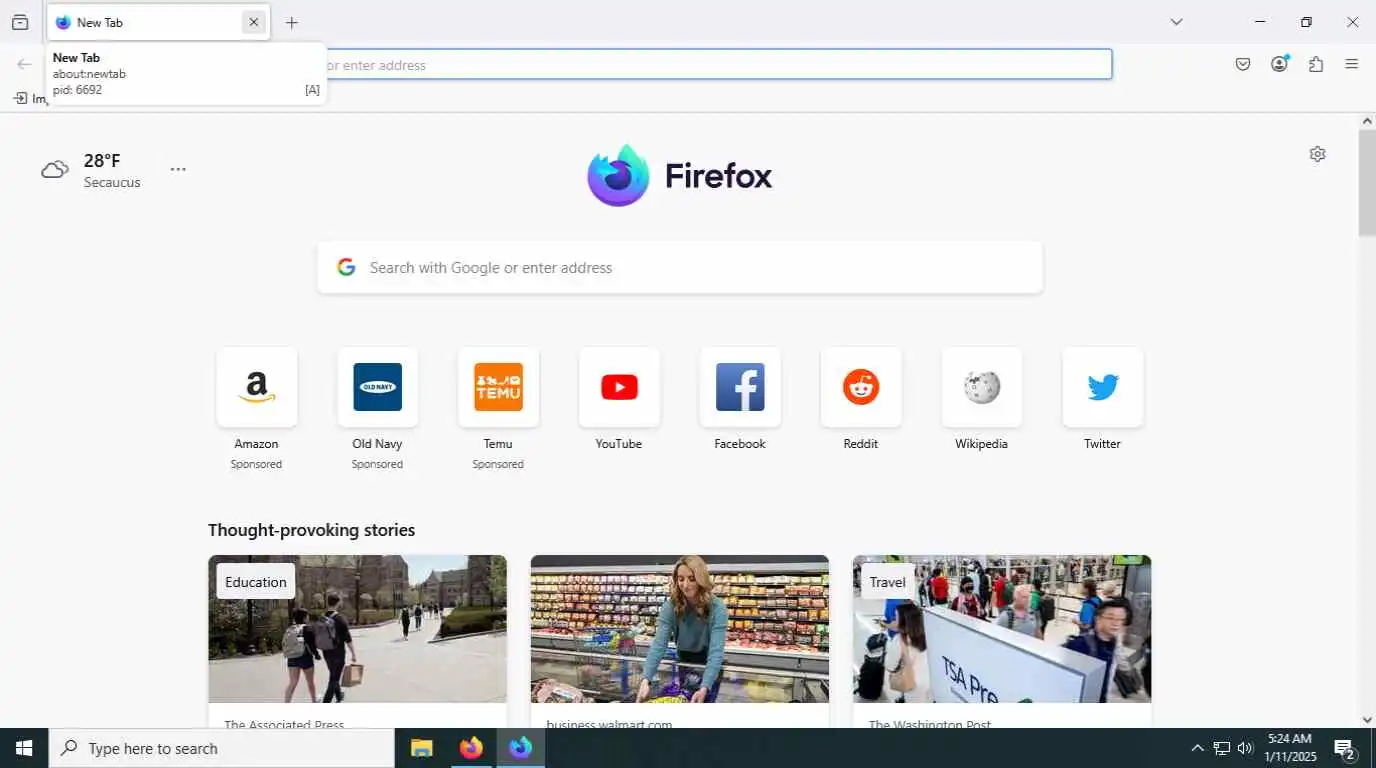Click the scrollbar up arrow
This screenshot has width=1376, height=768.
click(1367, 121)
